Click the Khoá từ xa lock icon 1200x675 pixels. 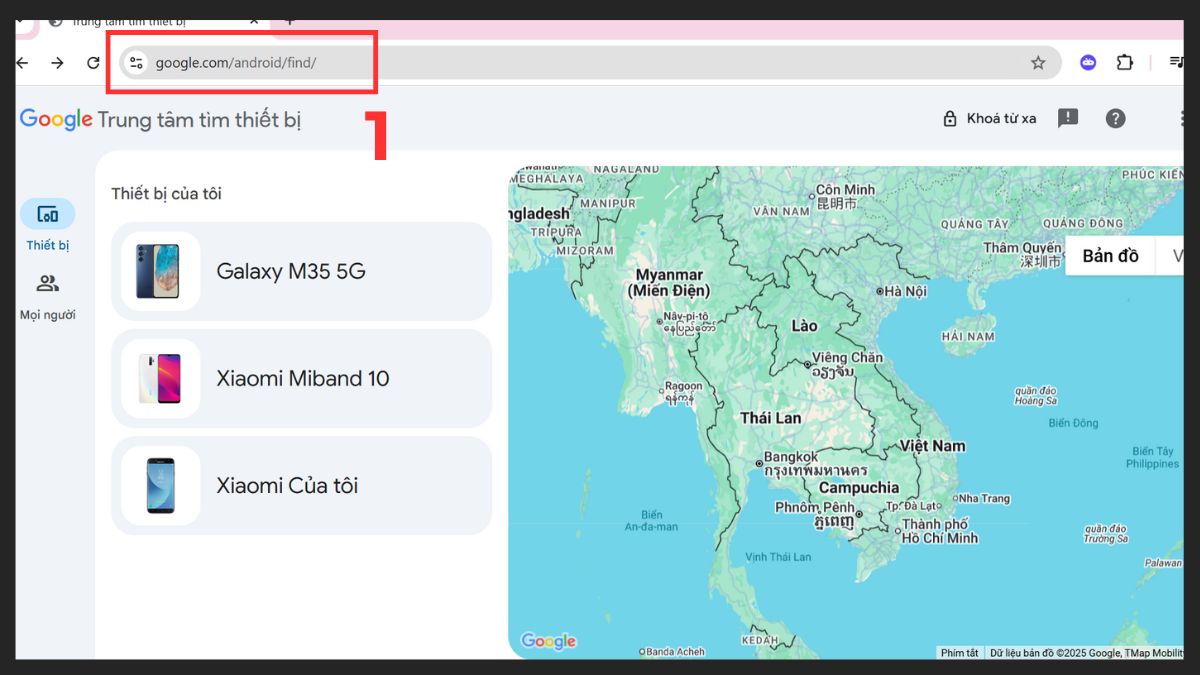949,117
